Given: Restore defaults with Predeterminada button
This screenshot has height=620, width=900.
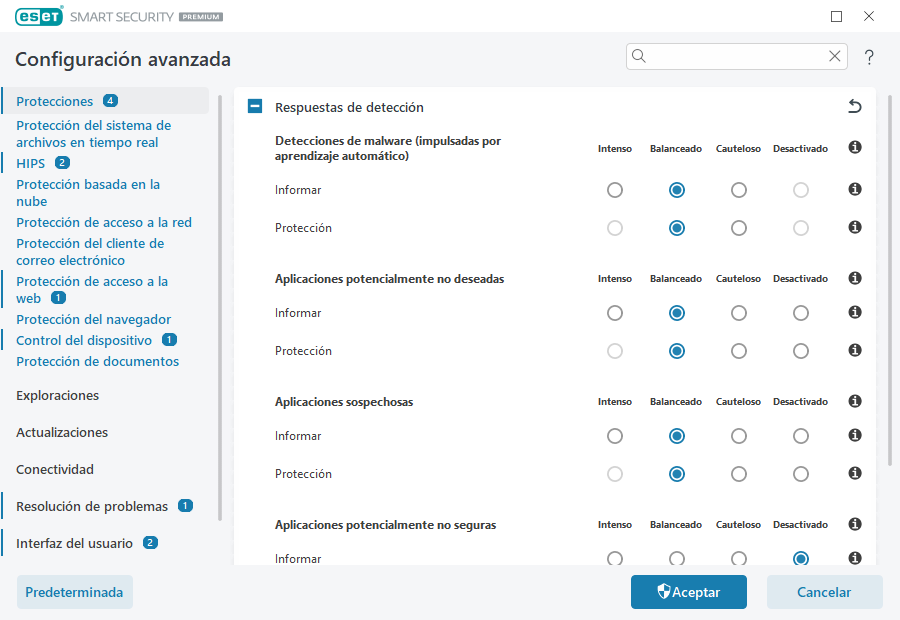Looking at the screenshot, I should pyautogui.click(x=74, y=592).
